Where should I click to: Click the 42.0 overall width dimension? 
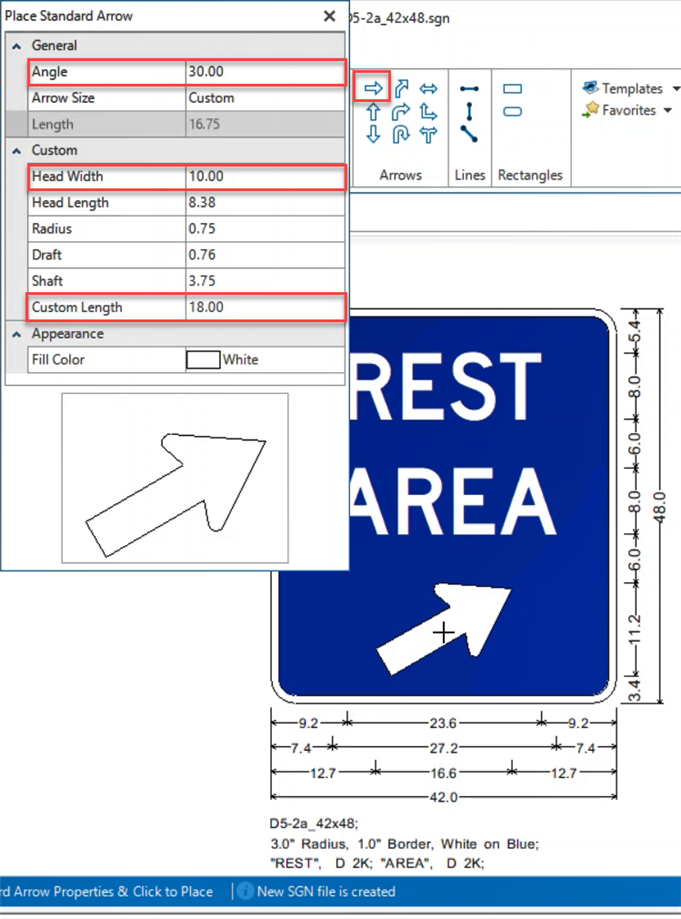tap(444, 797)
